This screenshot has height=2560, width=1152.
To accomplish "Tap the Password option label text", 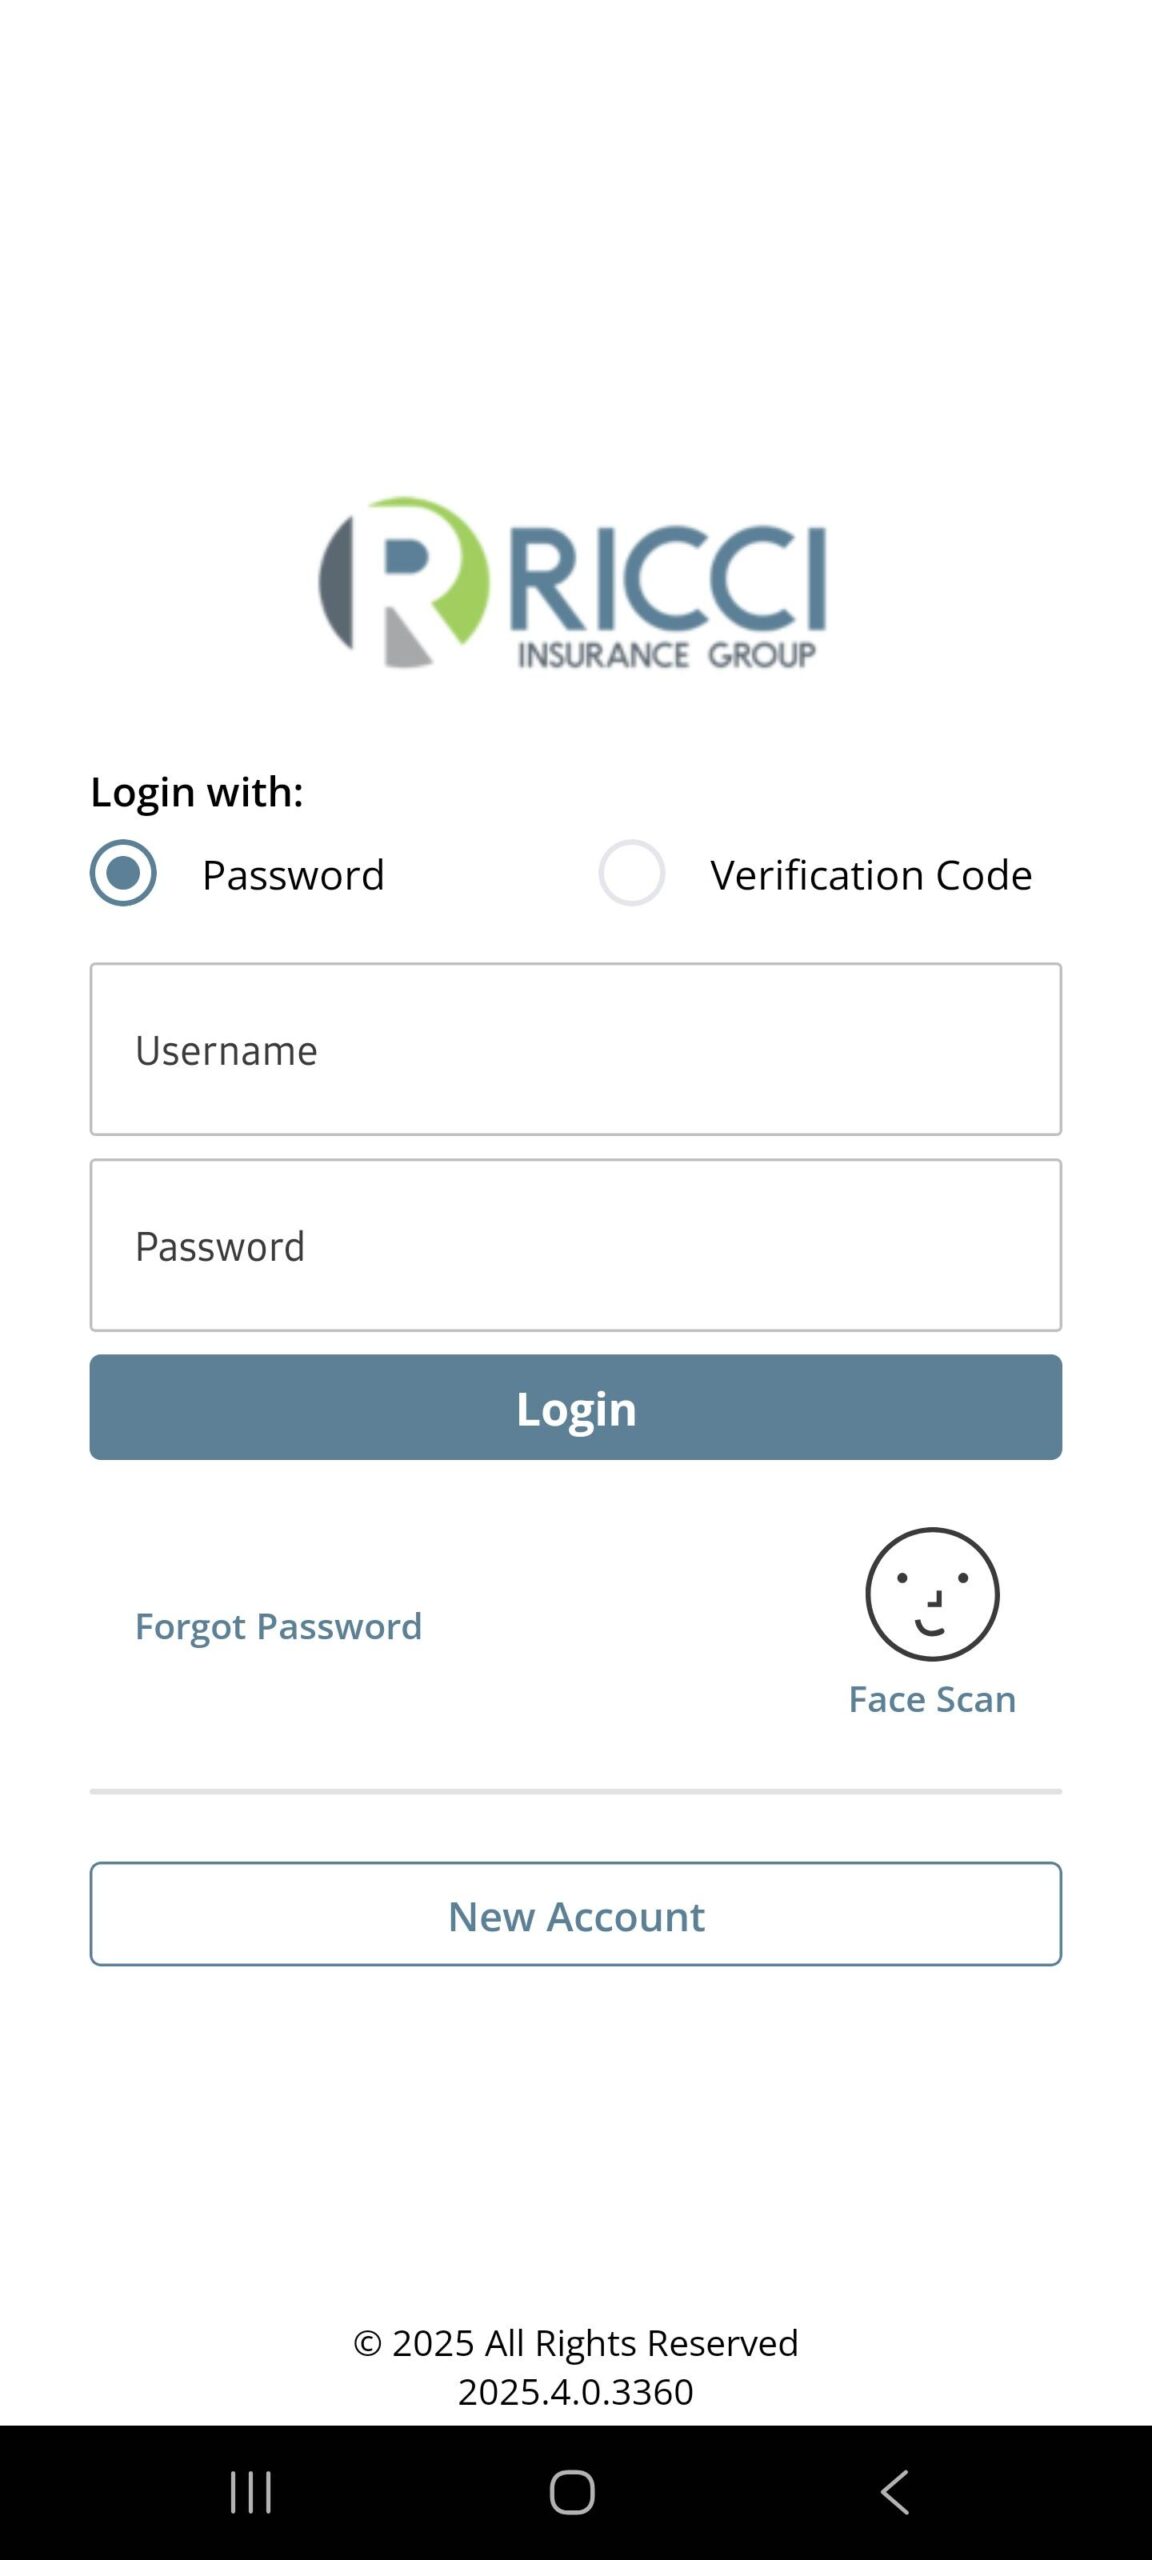I will pos(293,875).
